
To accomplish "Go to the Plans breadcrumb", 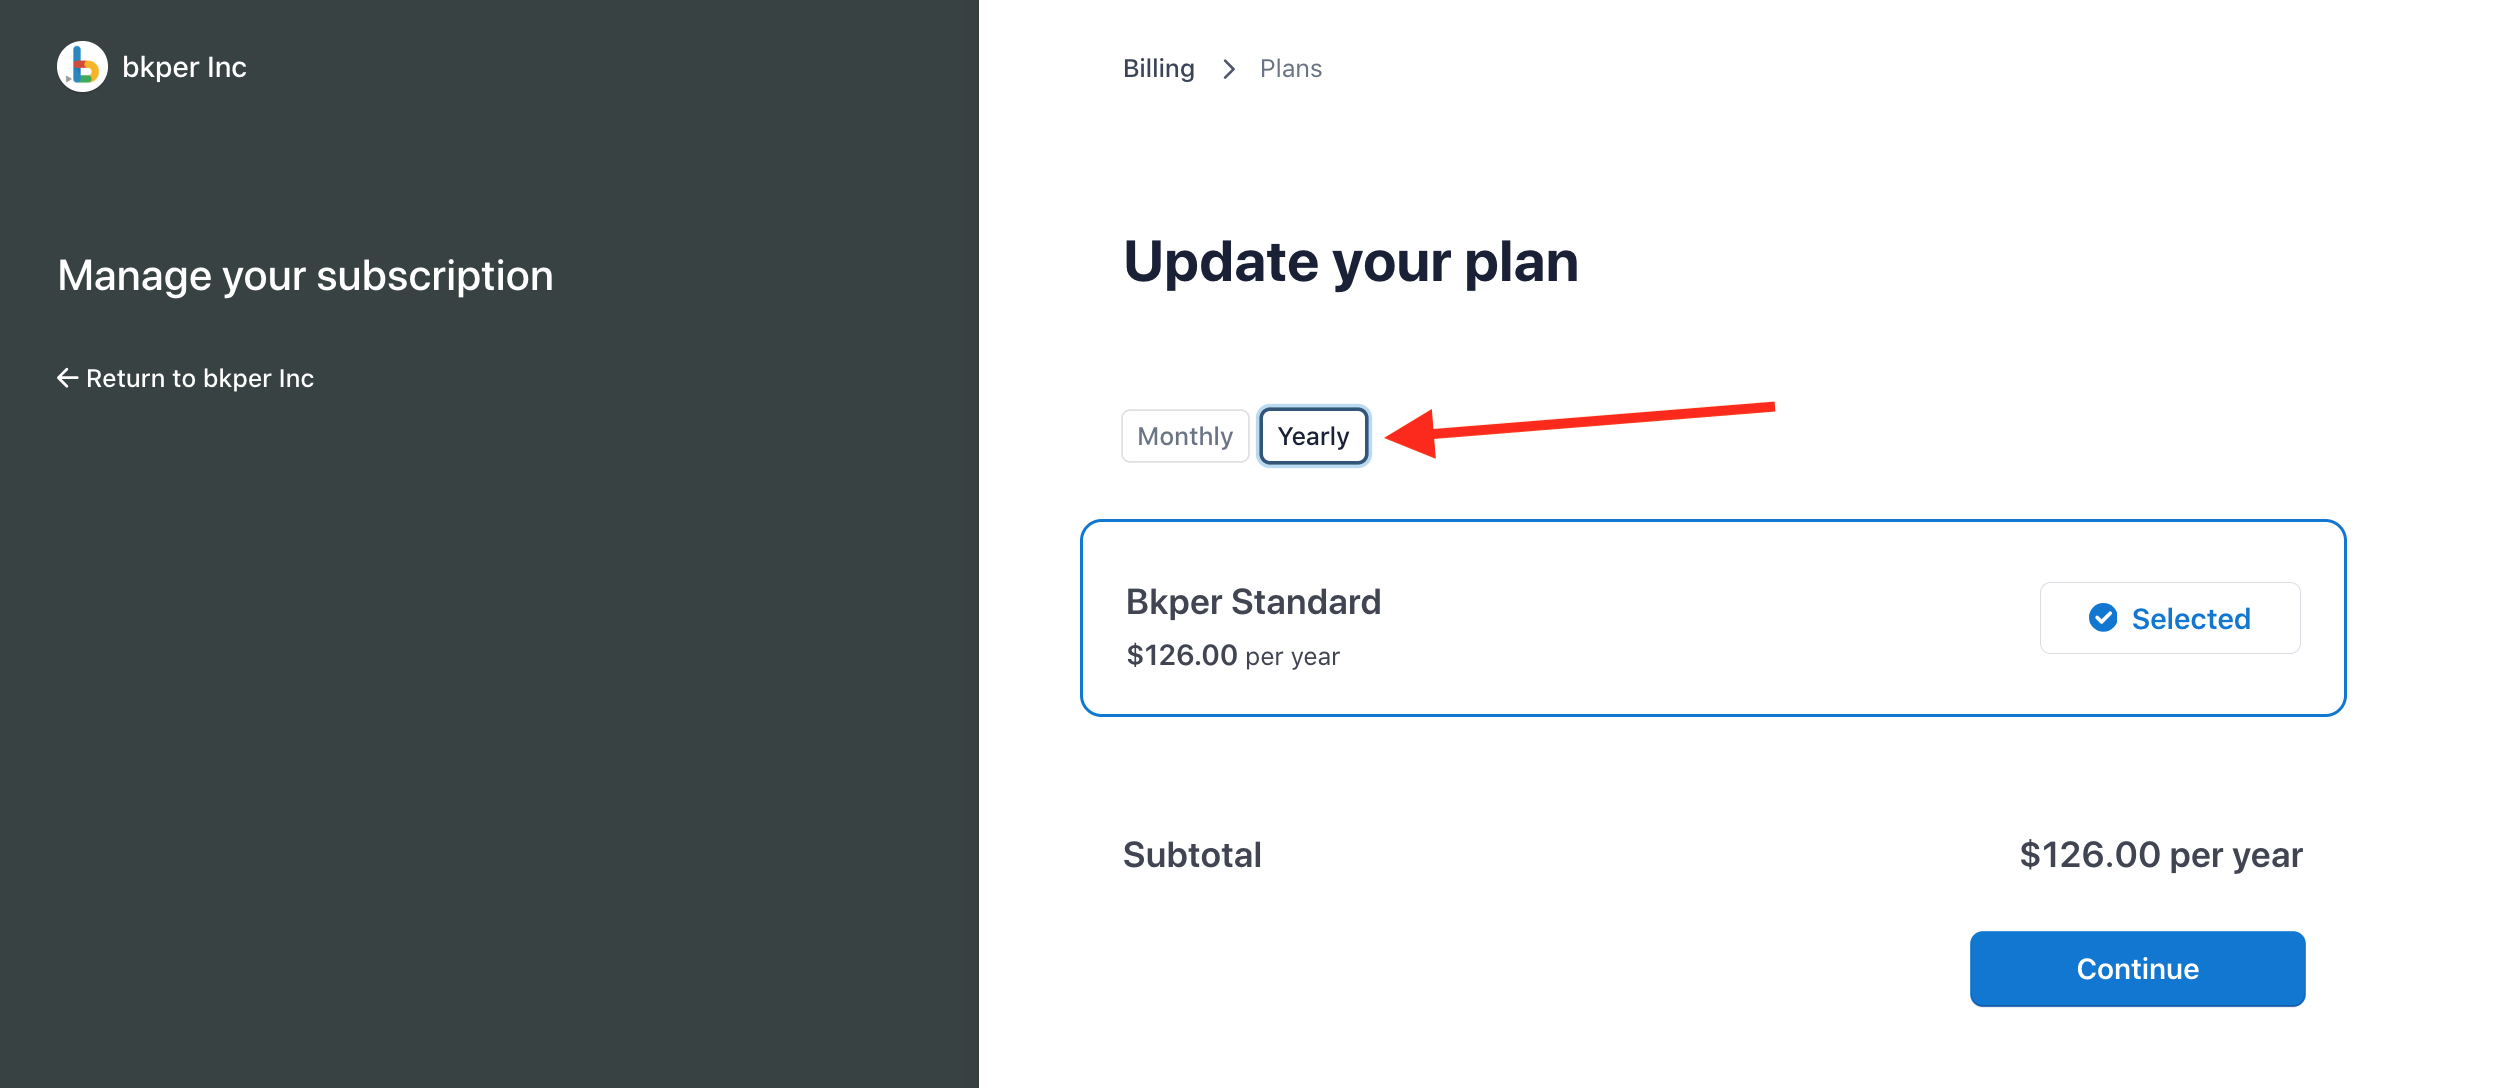I will click(x=1290, y=68).
